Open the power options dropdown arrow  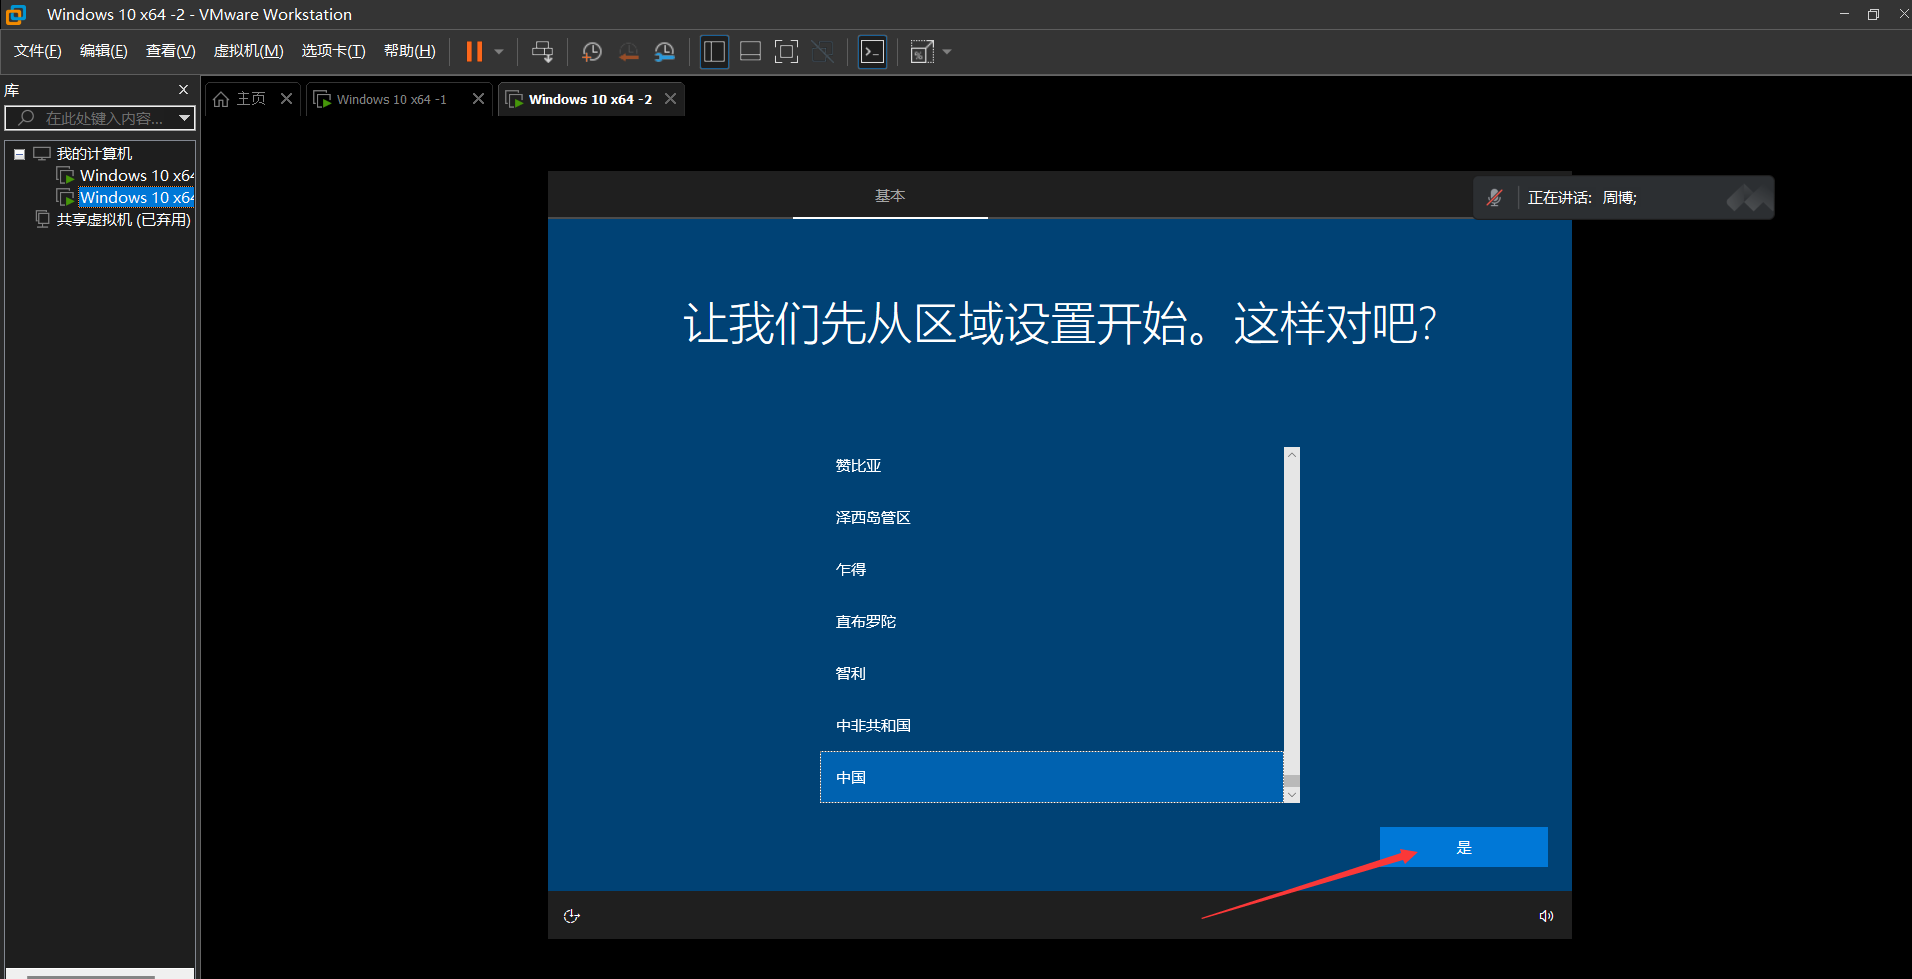[499, 51]
